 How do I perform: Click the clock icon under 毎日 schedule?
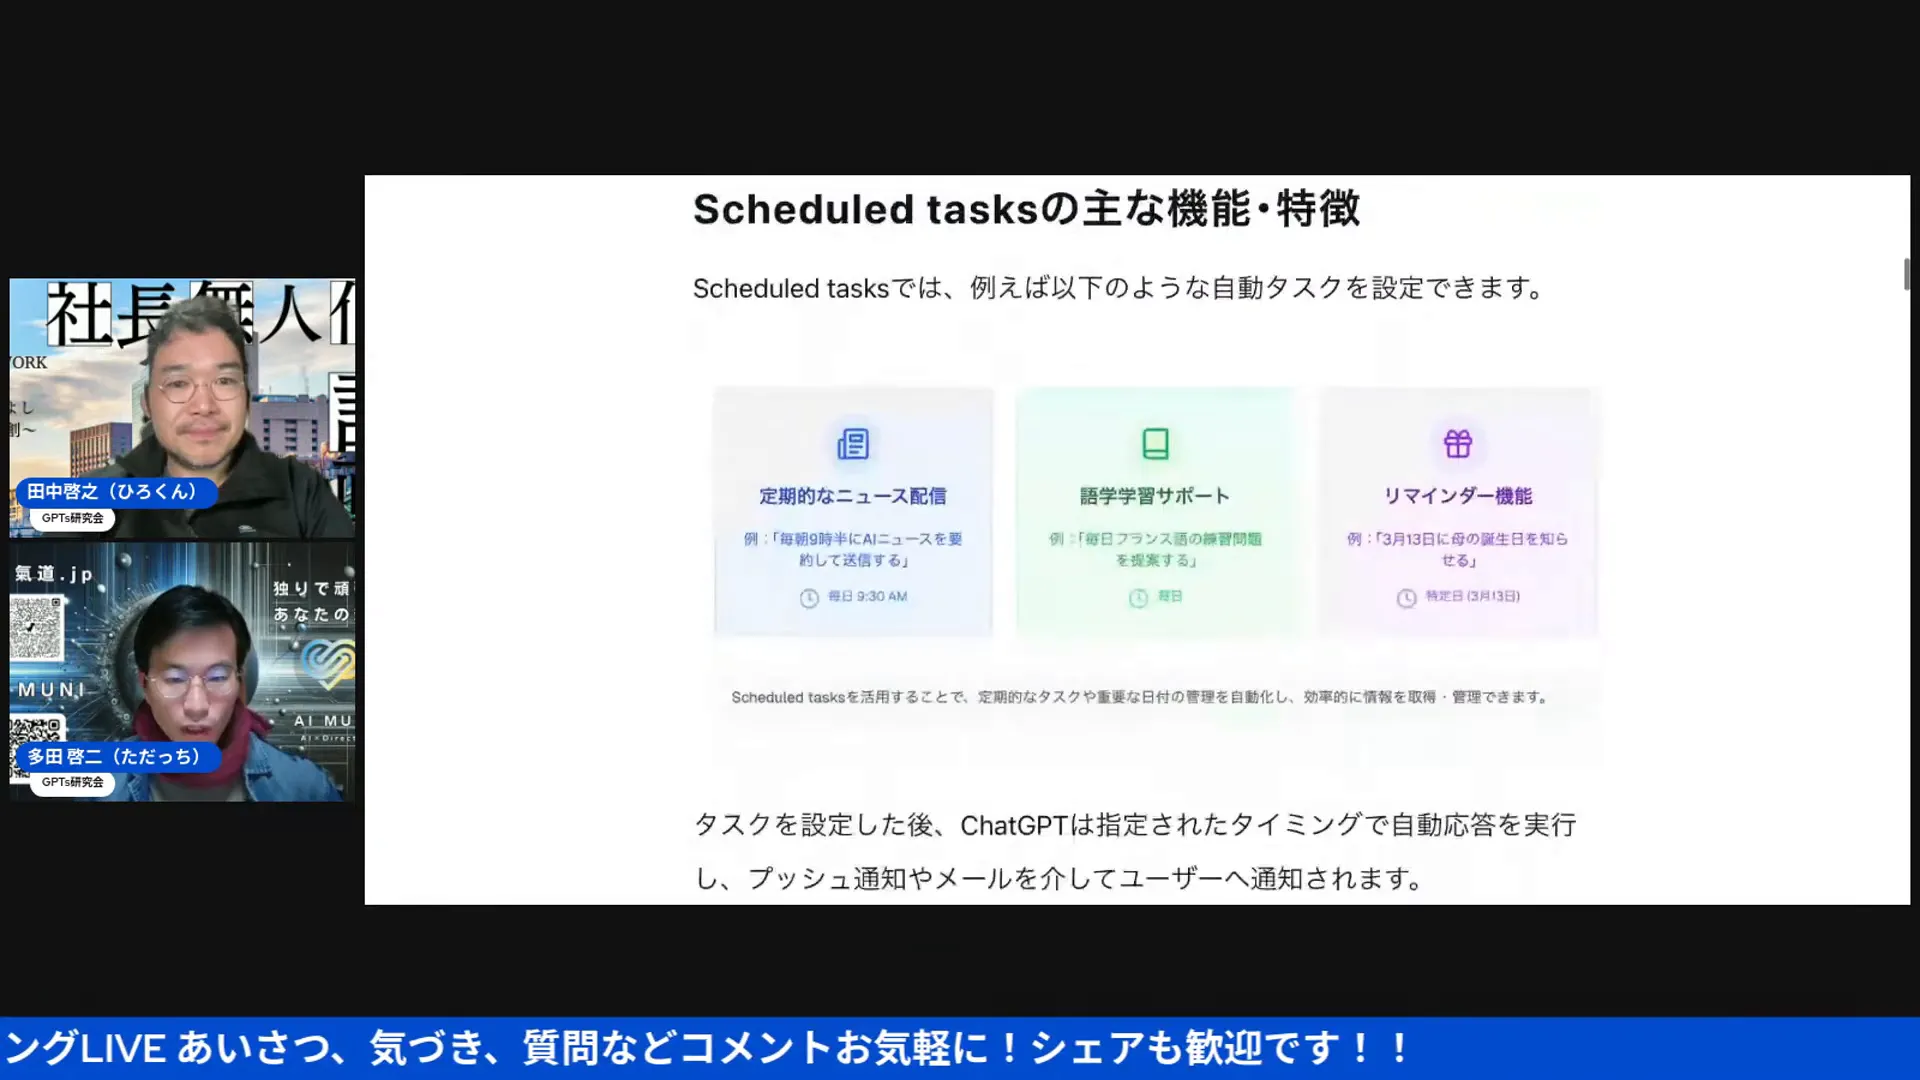(1138, 597)
